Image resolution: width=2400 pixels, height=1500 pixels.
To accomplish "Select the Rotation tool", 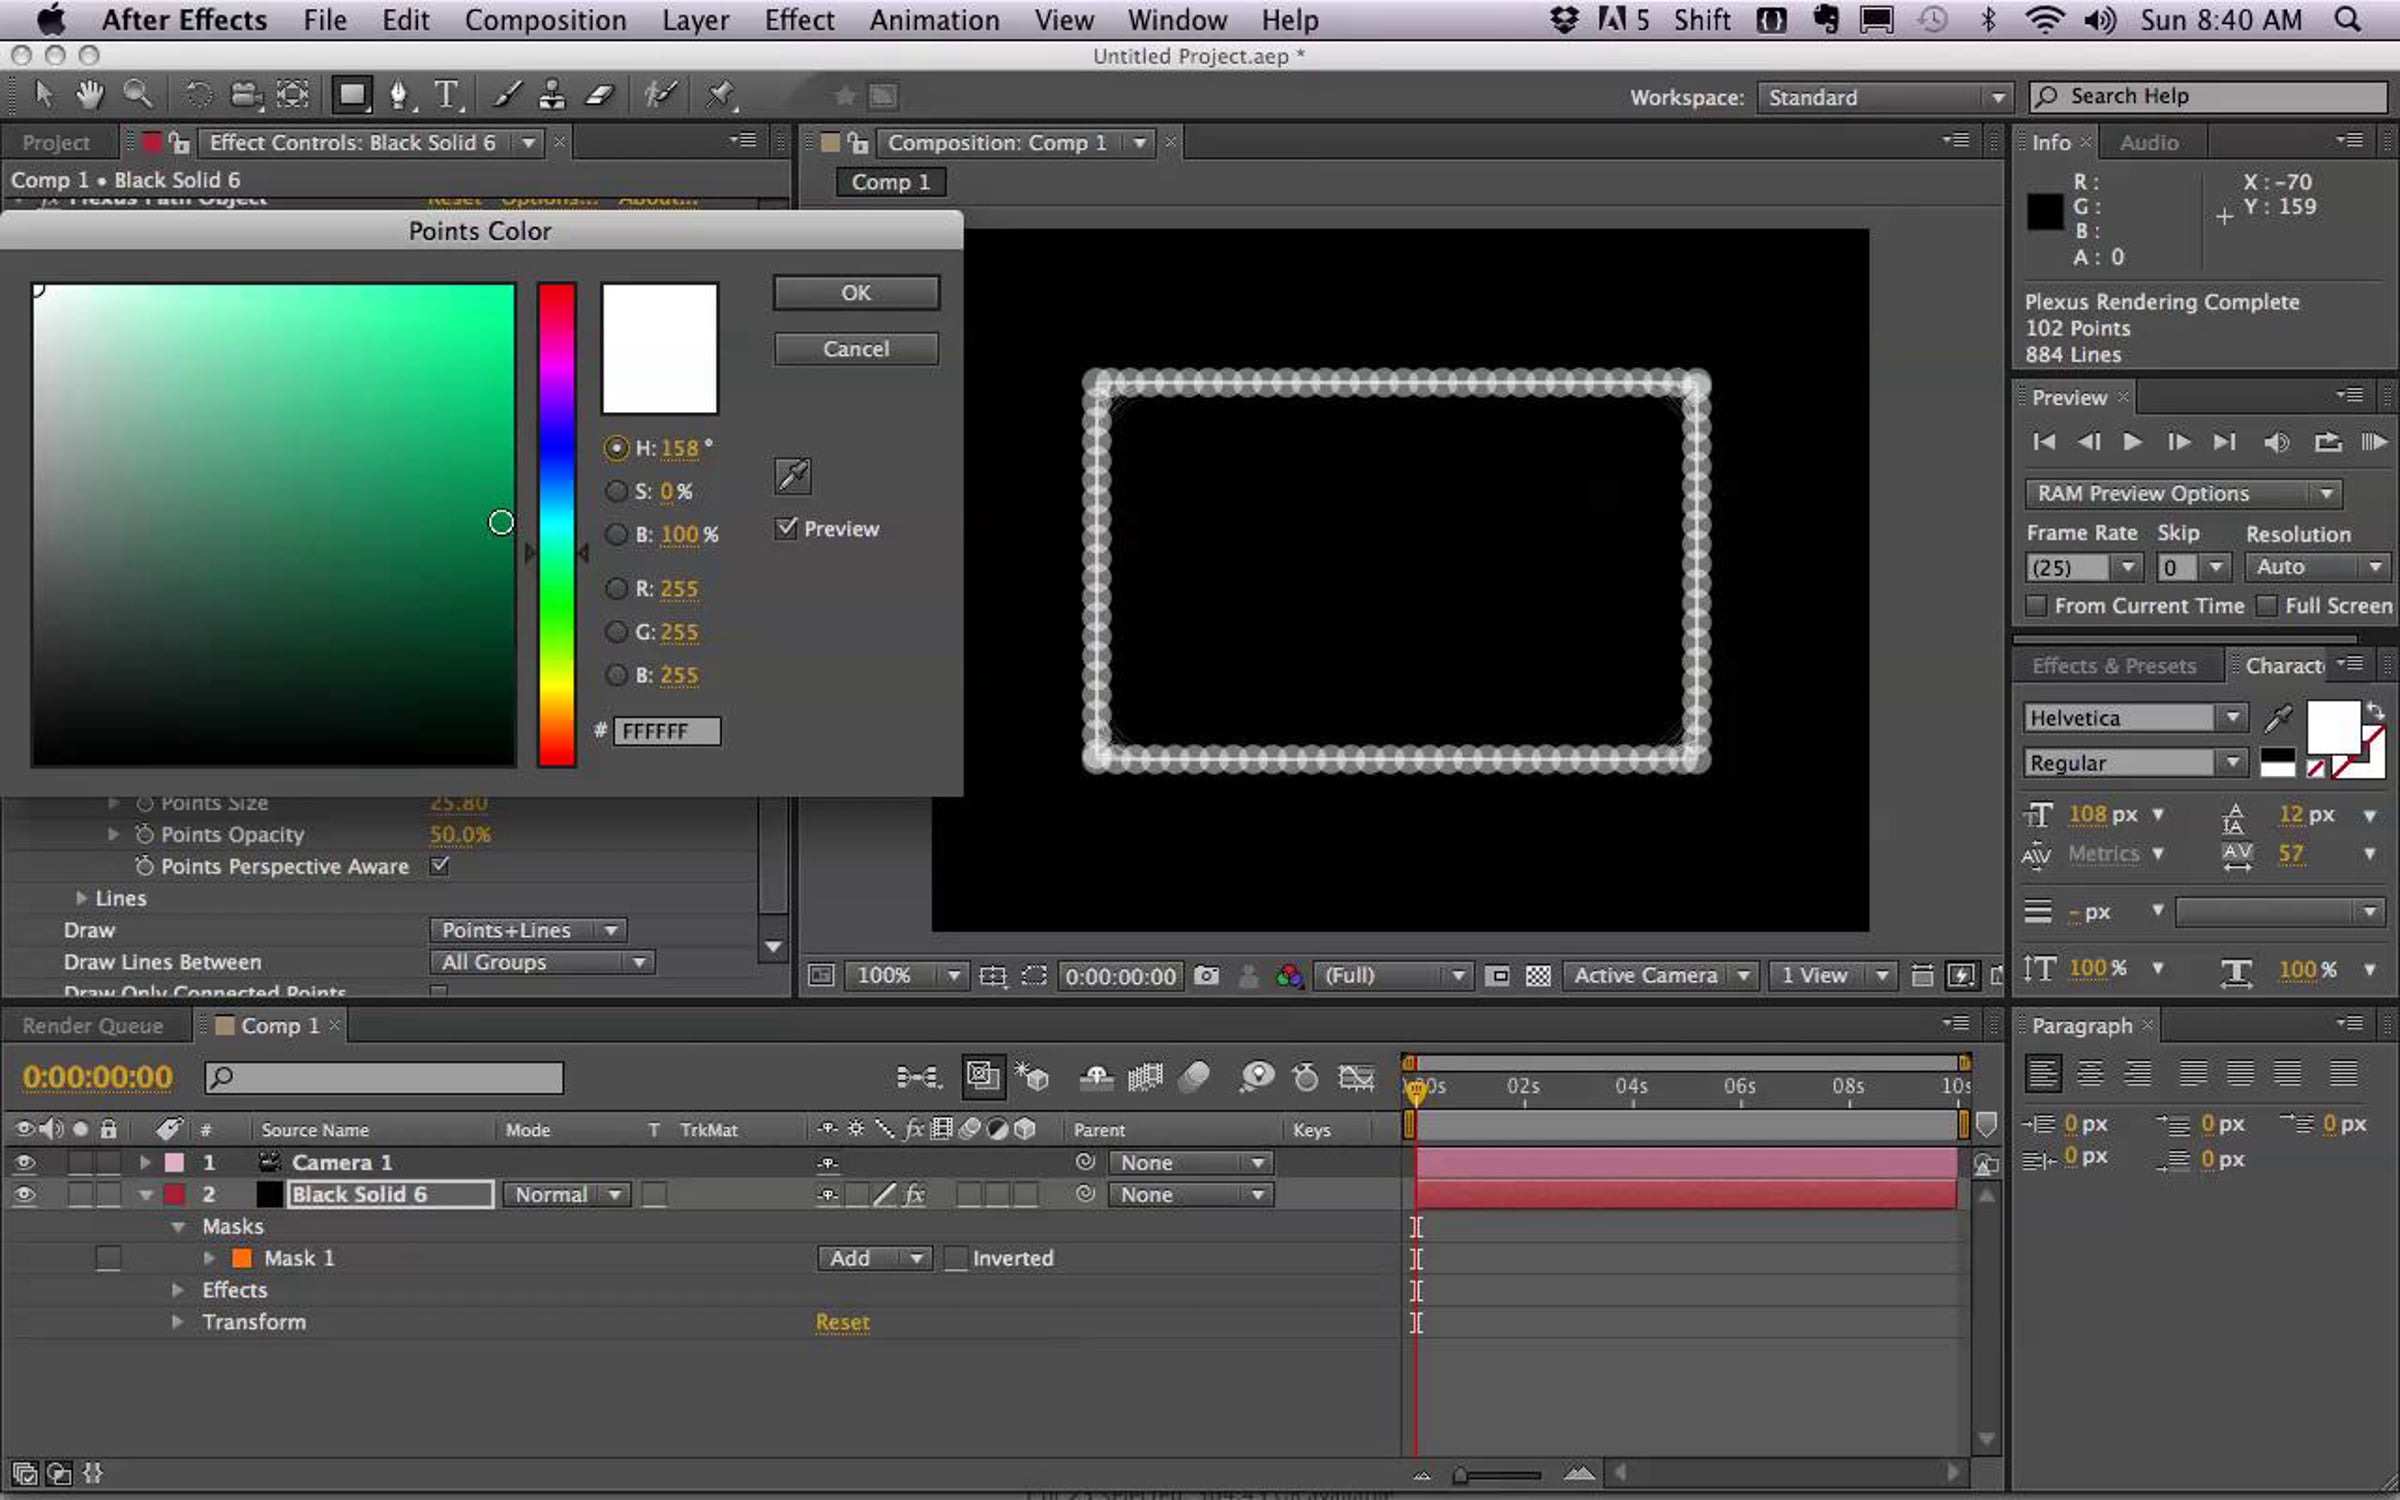I will (198, 95).
